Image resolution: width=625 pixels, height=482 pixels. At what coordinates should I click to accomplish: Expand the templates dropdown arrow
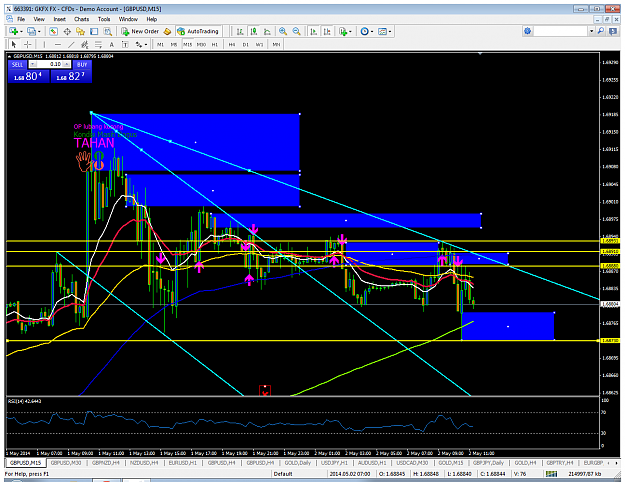pos(390,31)
